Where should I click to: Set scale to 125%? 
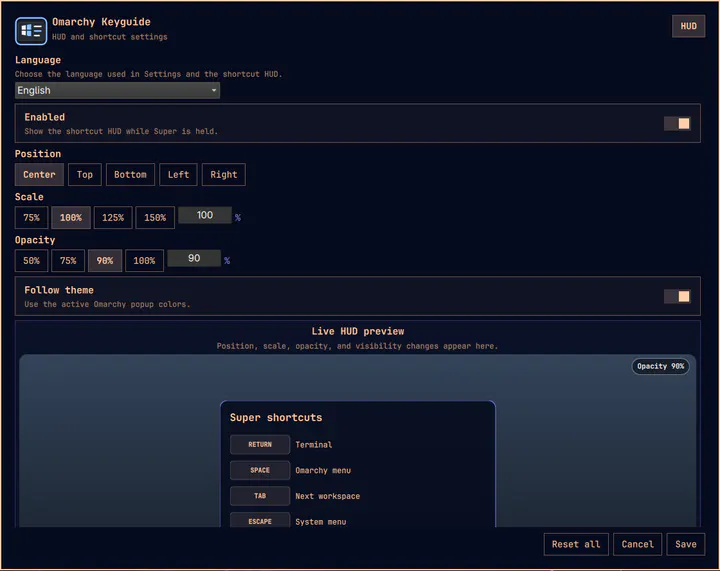[x=113, y=218]
